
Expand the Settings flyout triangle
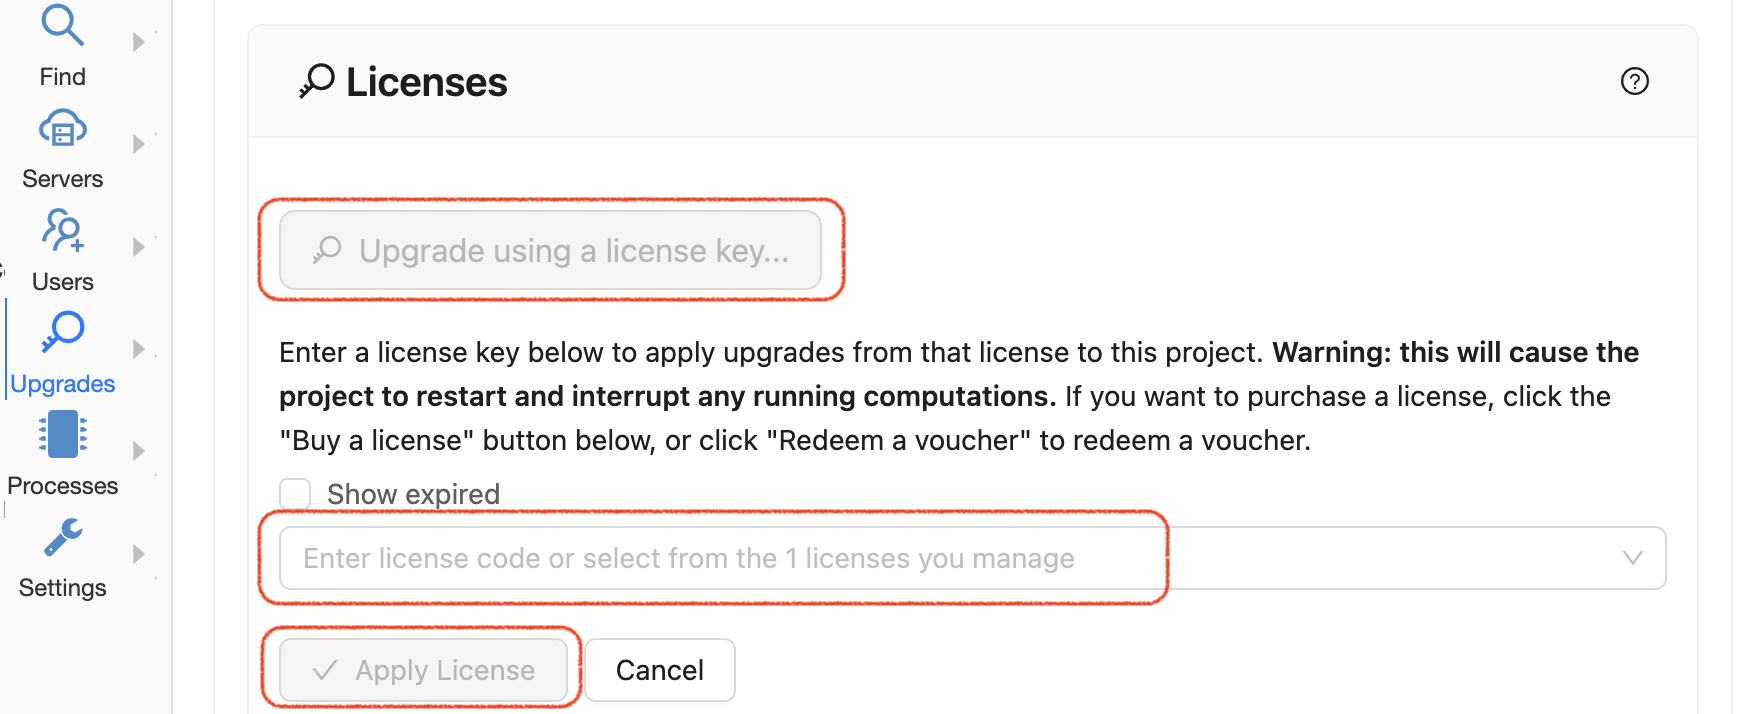coord(139,554)
